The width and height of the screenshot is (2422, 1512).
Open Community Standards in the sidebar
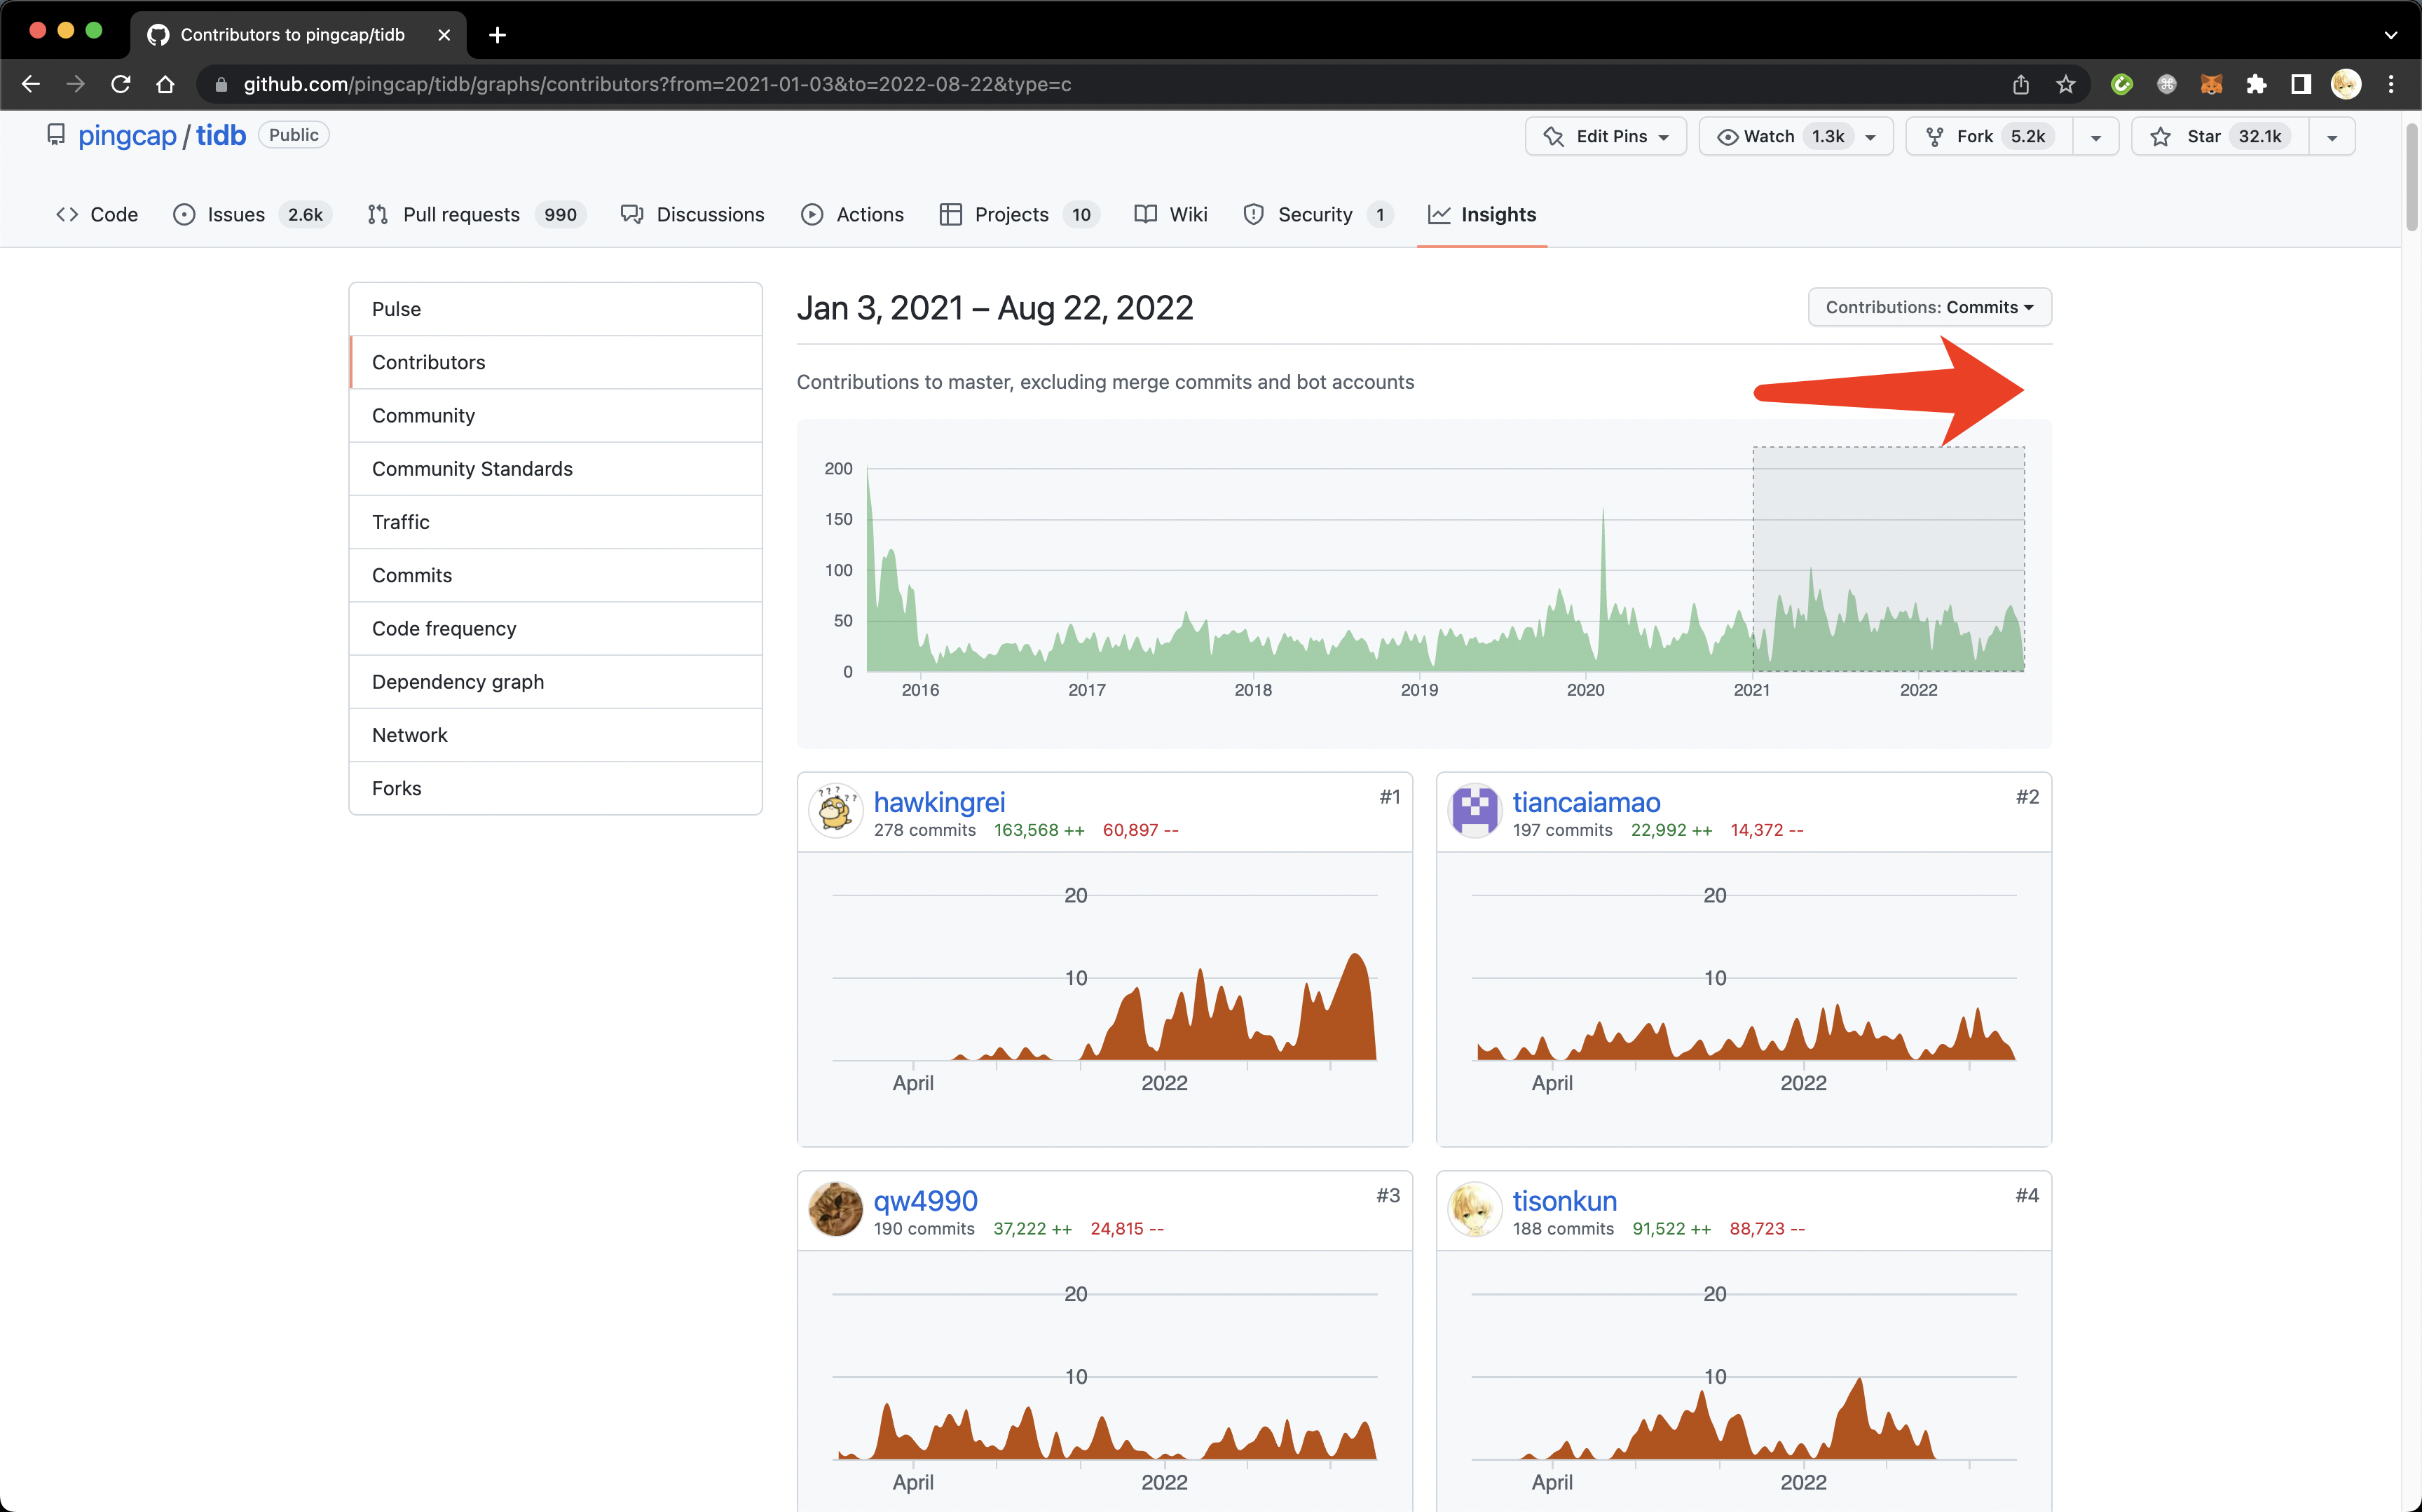coord(556,468)
